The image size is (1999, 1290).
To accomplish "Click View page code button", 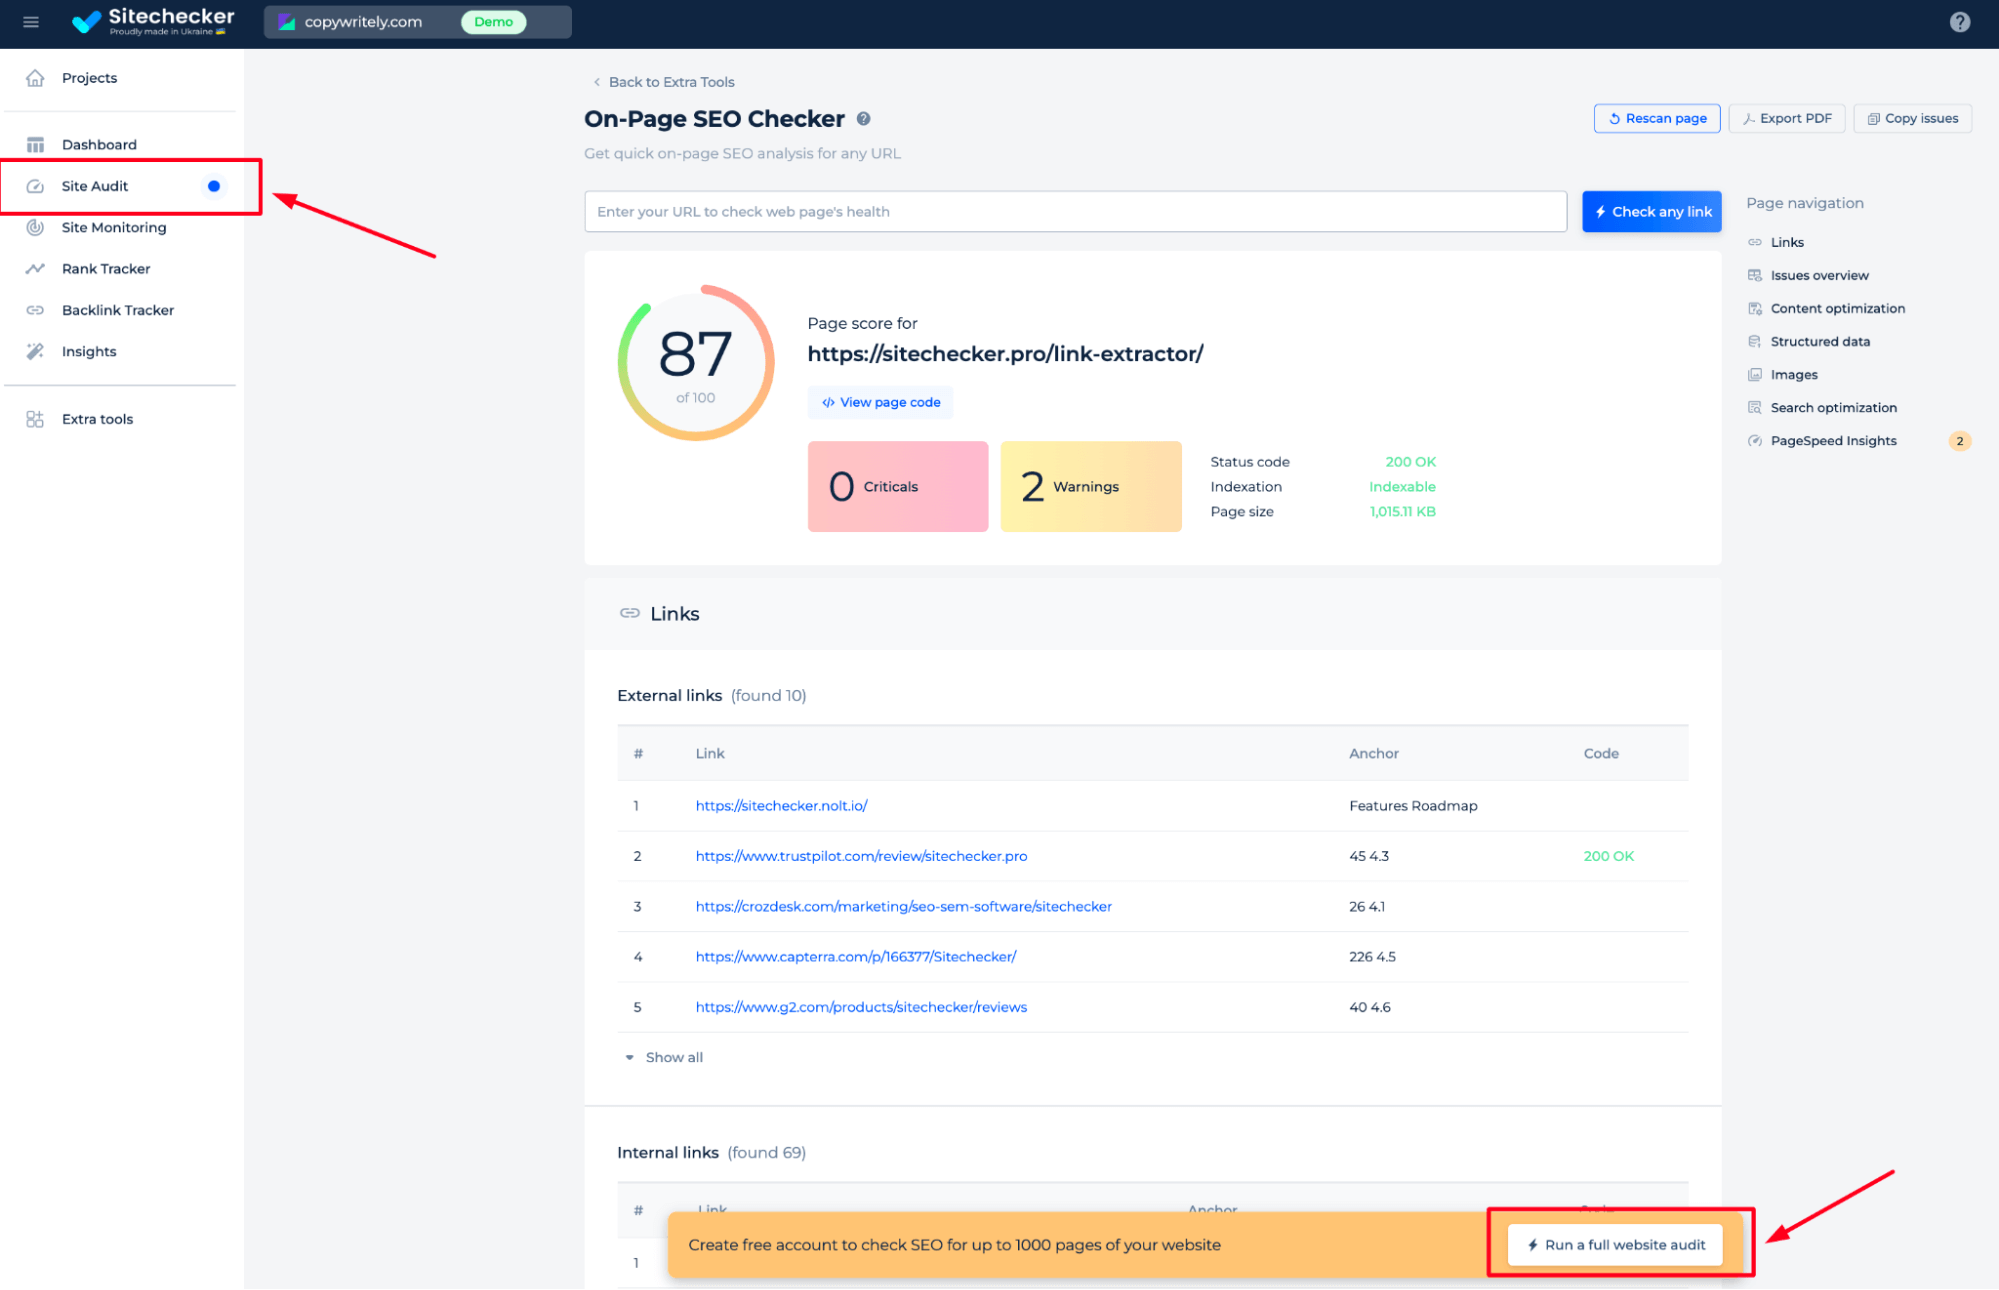I will 880,402.
